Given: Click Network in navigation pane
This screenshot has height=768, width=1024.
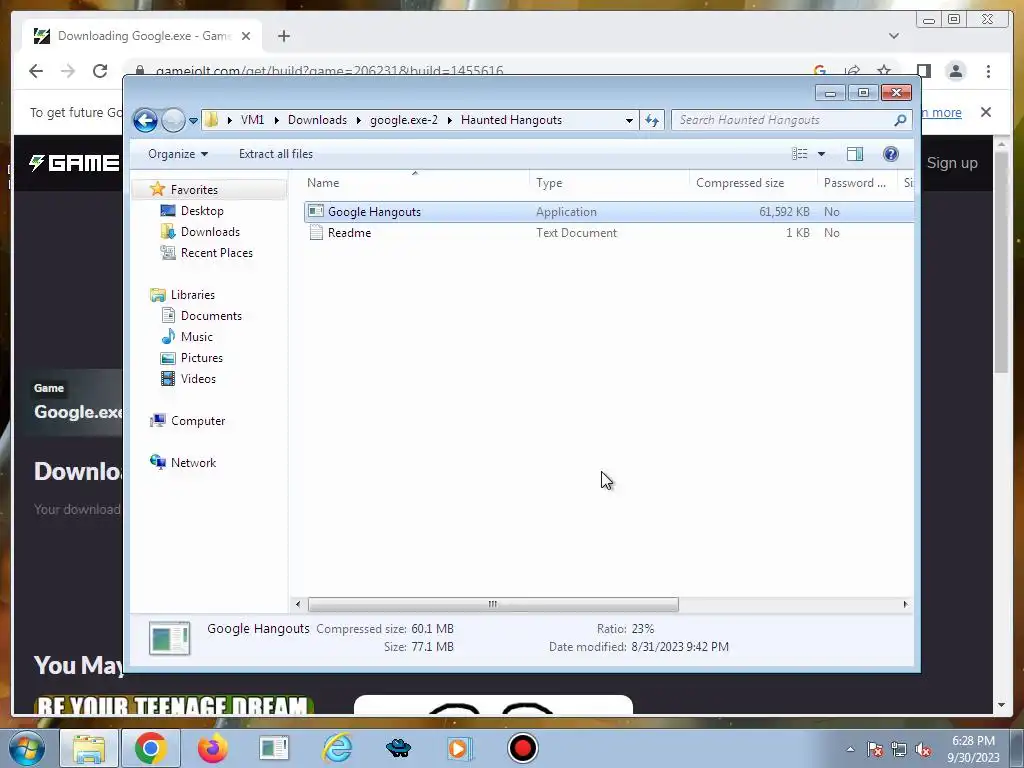Looking at the screenshot, I should 193,462.
